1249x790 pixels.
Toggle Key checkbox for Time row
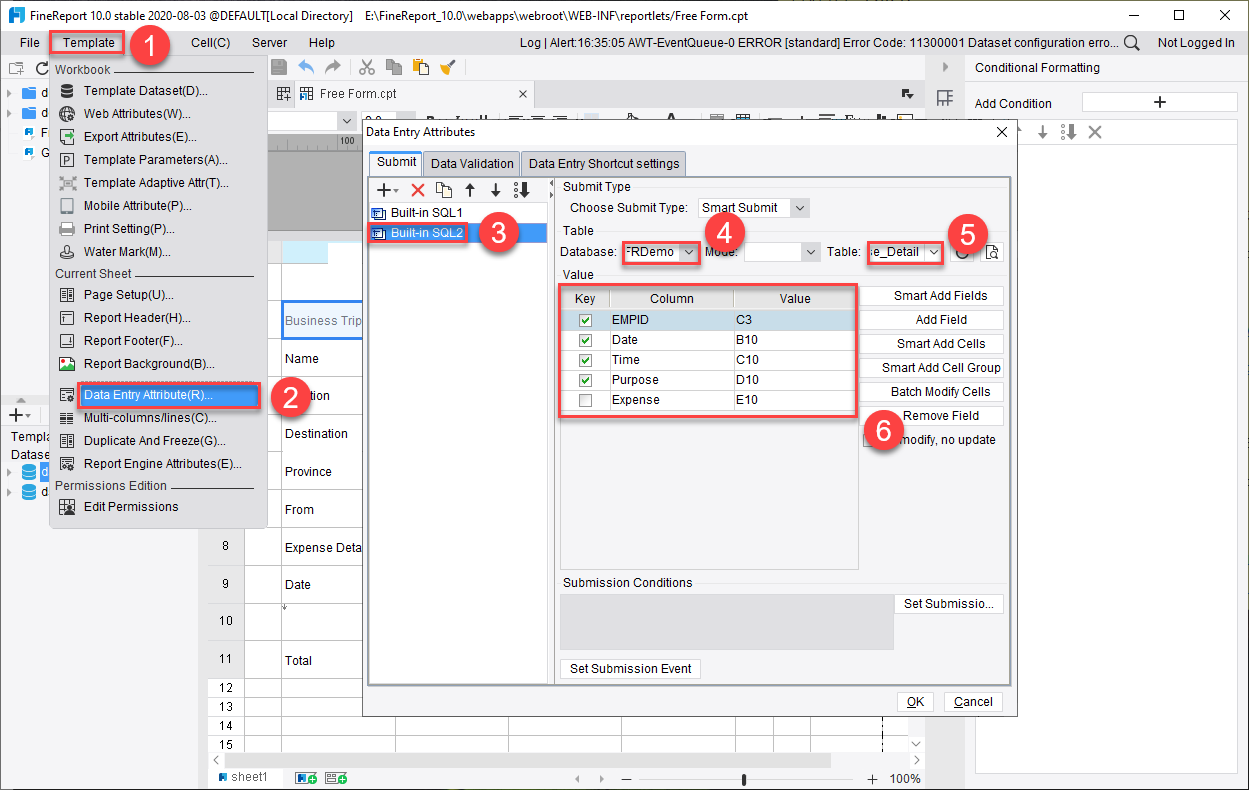pos(585,360)
